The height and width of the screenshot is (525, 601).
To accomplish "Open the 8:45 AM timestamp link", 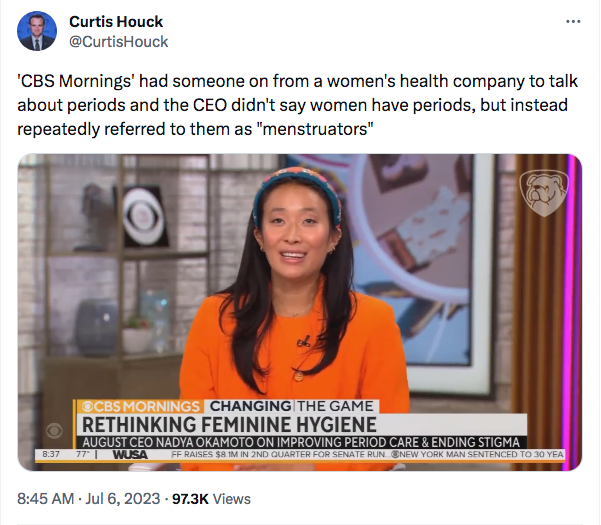I will [x=46, y=499].
